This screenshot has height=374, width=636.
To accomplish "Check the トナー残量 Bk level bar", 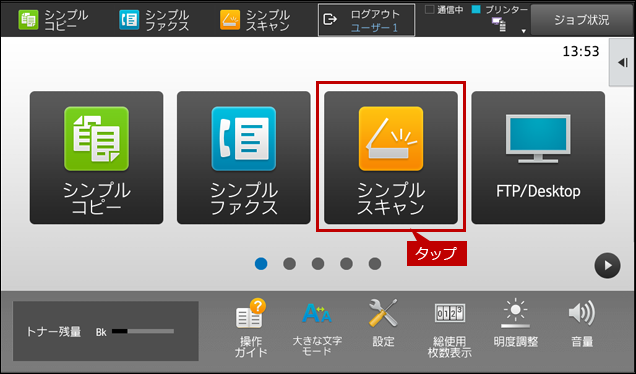I will [143, 331].
